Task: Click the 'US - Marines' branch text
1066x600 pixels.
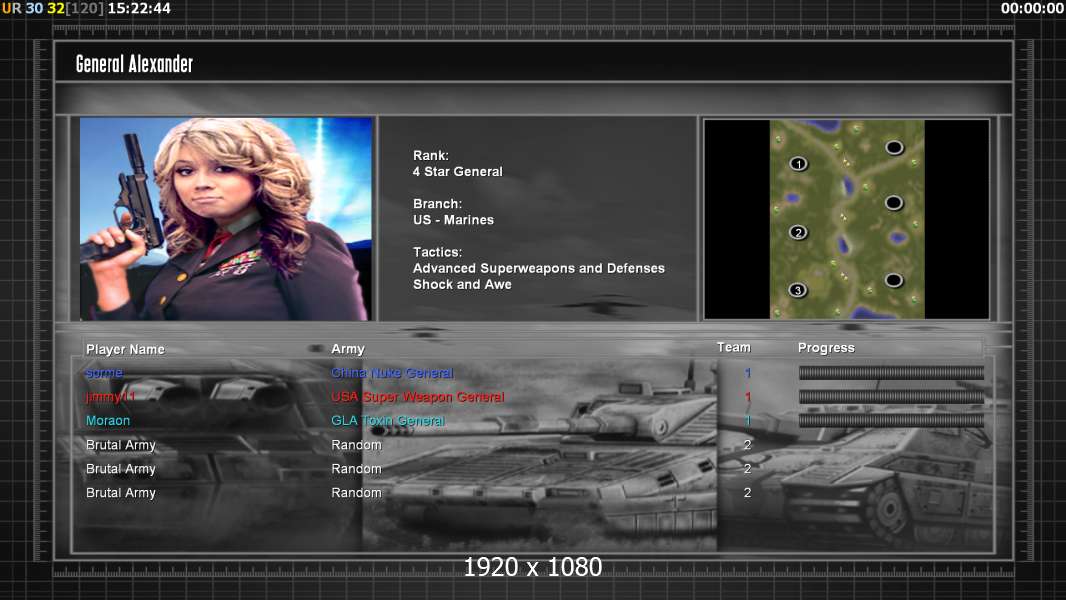Action: tap(453, 220)
